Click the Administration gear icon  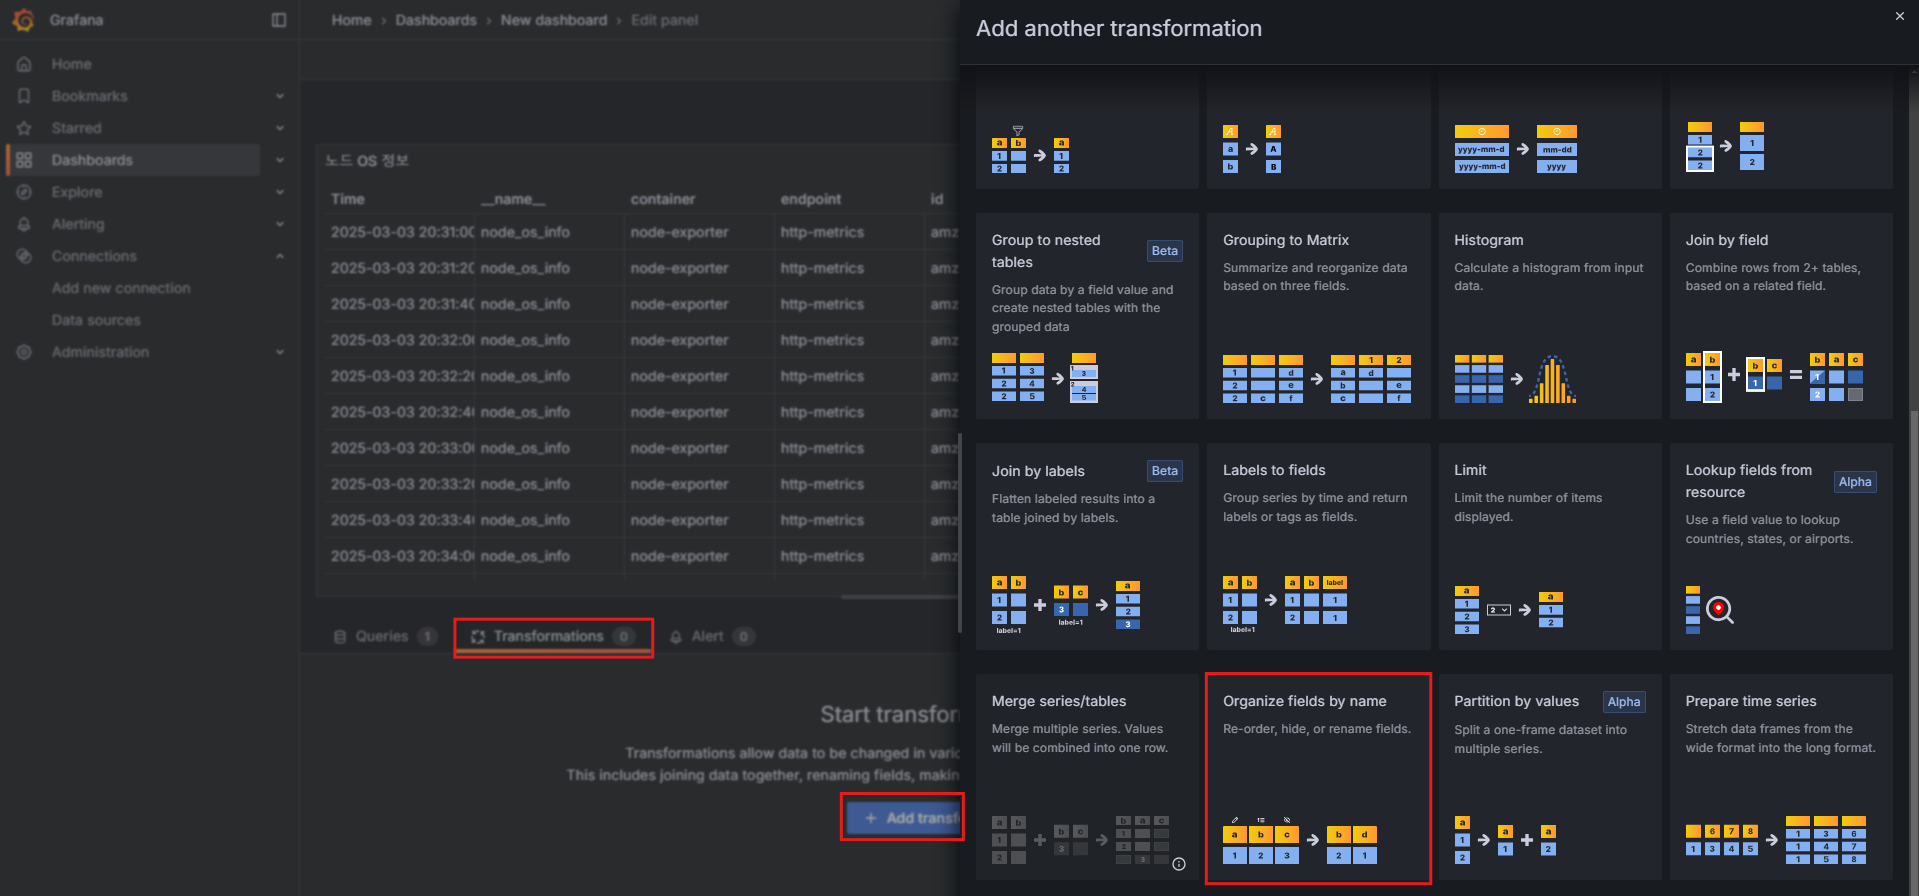[24, 352]
